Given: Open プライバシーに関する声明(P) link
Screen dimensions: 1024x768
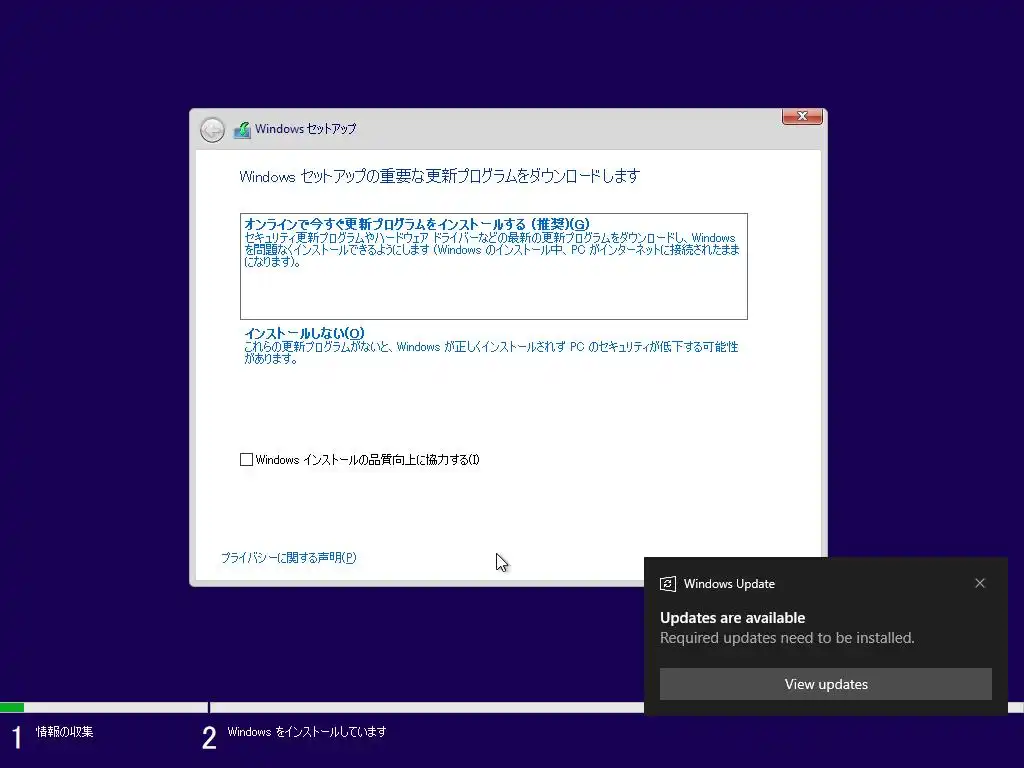Looking at the screenshot, I should click(289, 558).
